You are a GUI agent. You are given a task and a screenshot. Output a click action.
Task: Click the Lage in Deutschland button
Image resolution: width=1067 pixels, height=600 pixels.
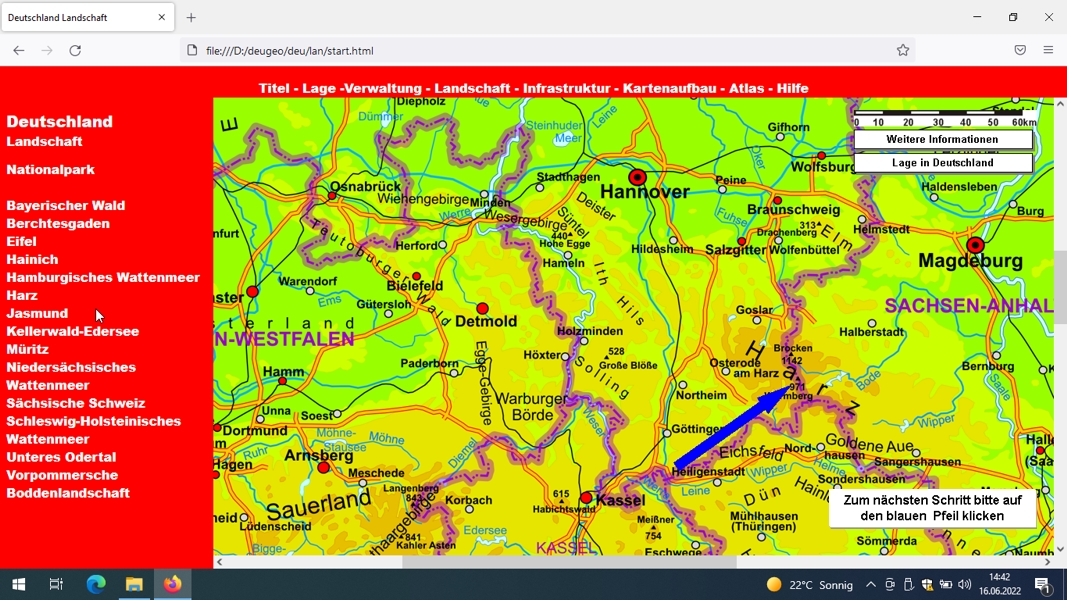tap(942, 163)
